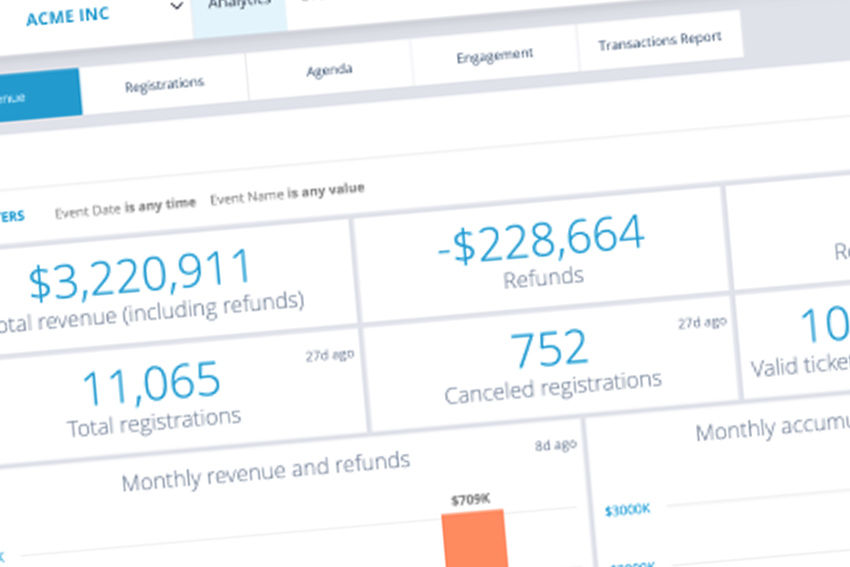Click the 8d ago label on Monthly revenue chart
The height and width of the screenshot is (567, 850).
pyautogui.click(x=556, y=446)
